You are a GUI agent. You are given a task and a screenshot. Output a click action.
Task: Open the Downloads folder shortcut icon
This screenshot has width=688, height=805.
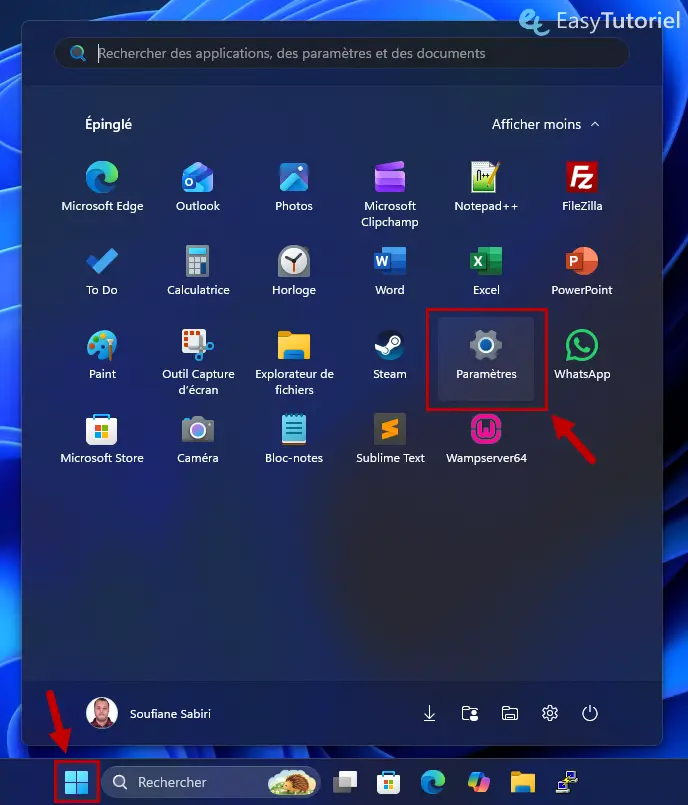429,713
